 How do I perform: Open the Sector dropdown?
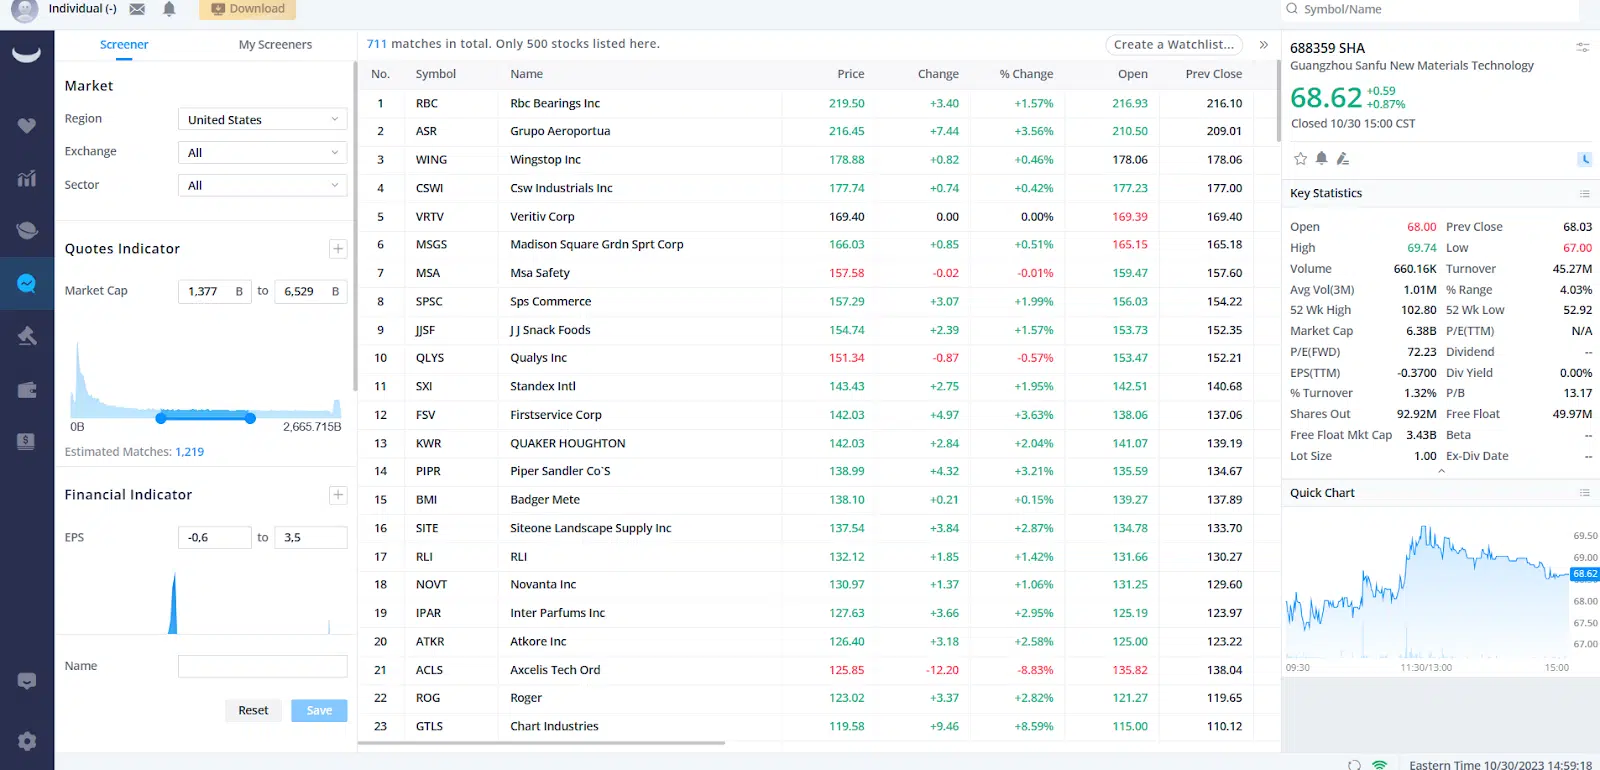click(x=262, y=186)
